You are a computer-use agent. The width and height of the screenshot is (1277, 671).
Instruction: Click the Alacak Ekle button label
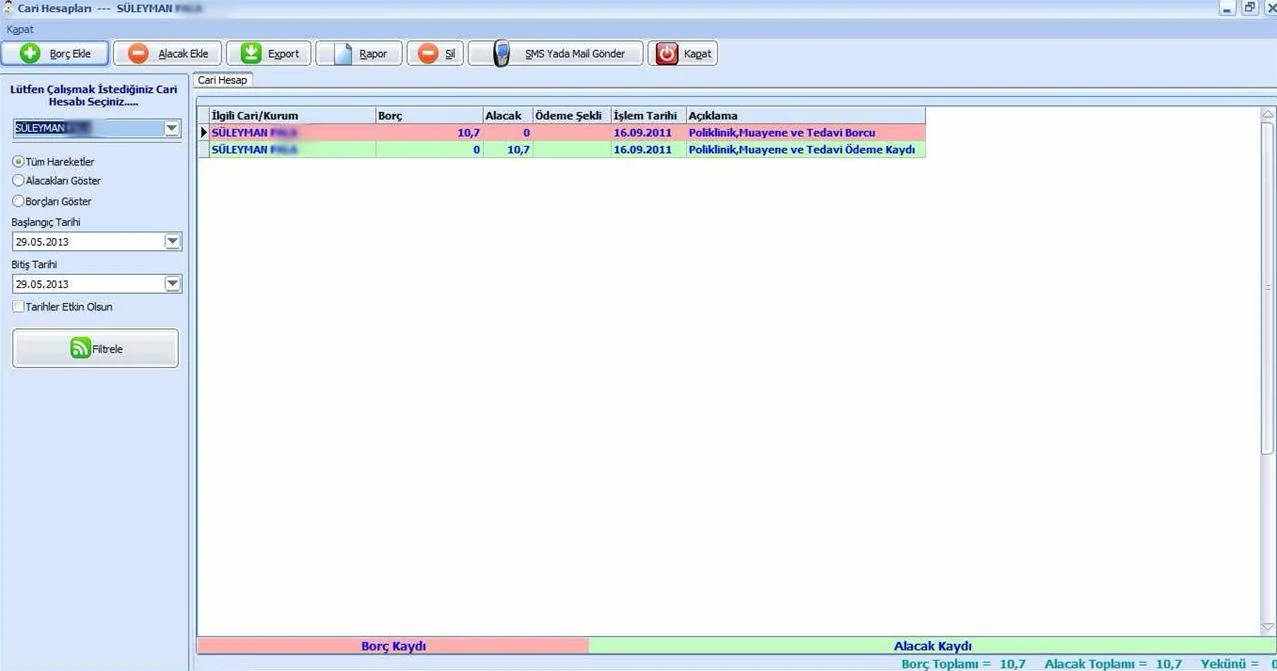[x=183, y=54]
